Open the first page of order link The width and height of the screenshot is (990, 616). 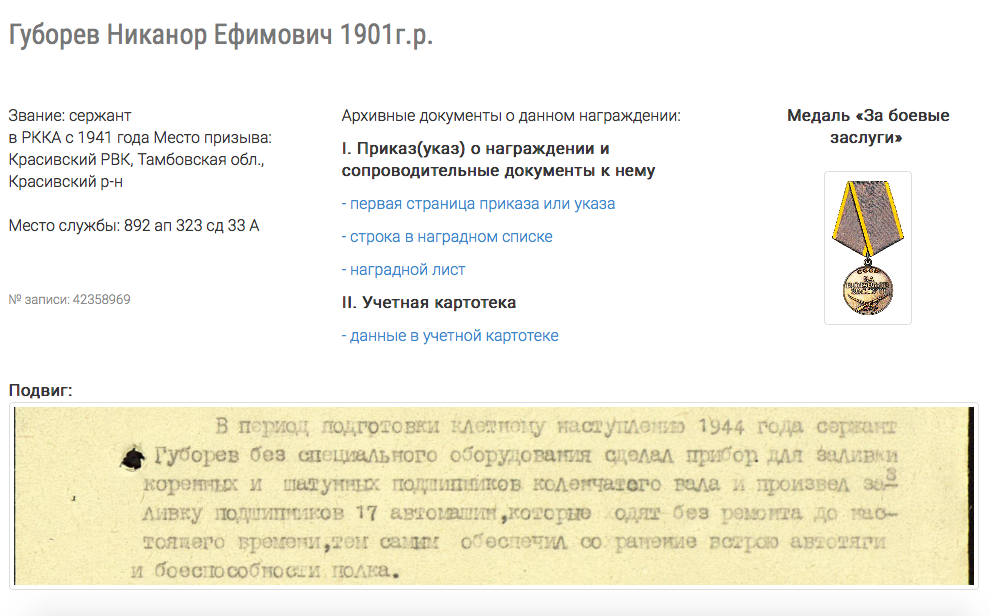tap(482, 204)
